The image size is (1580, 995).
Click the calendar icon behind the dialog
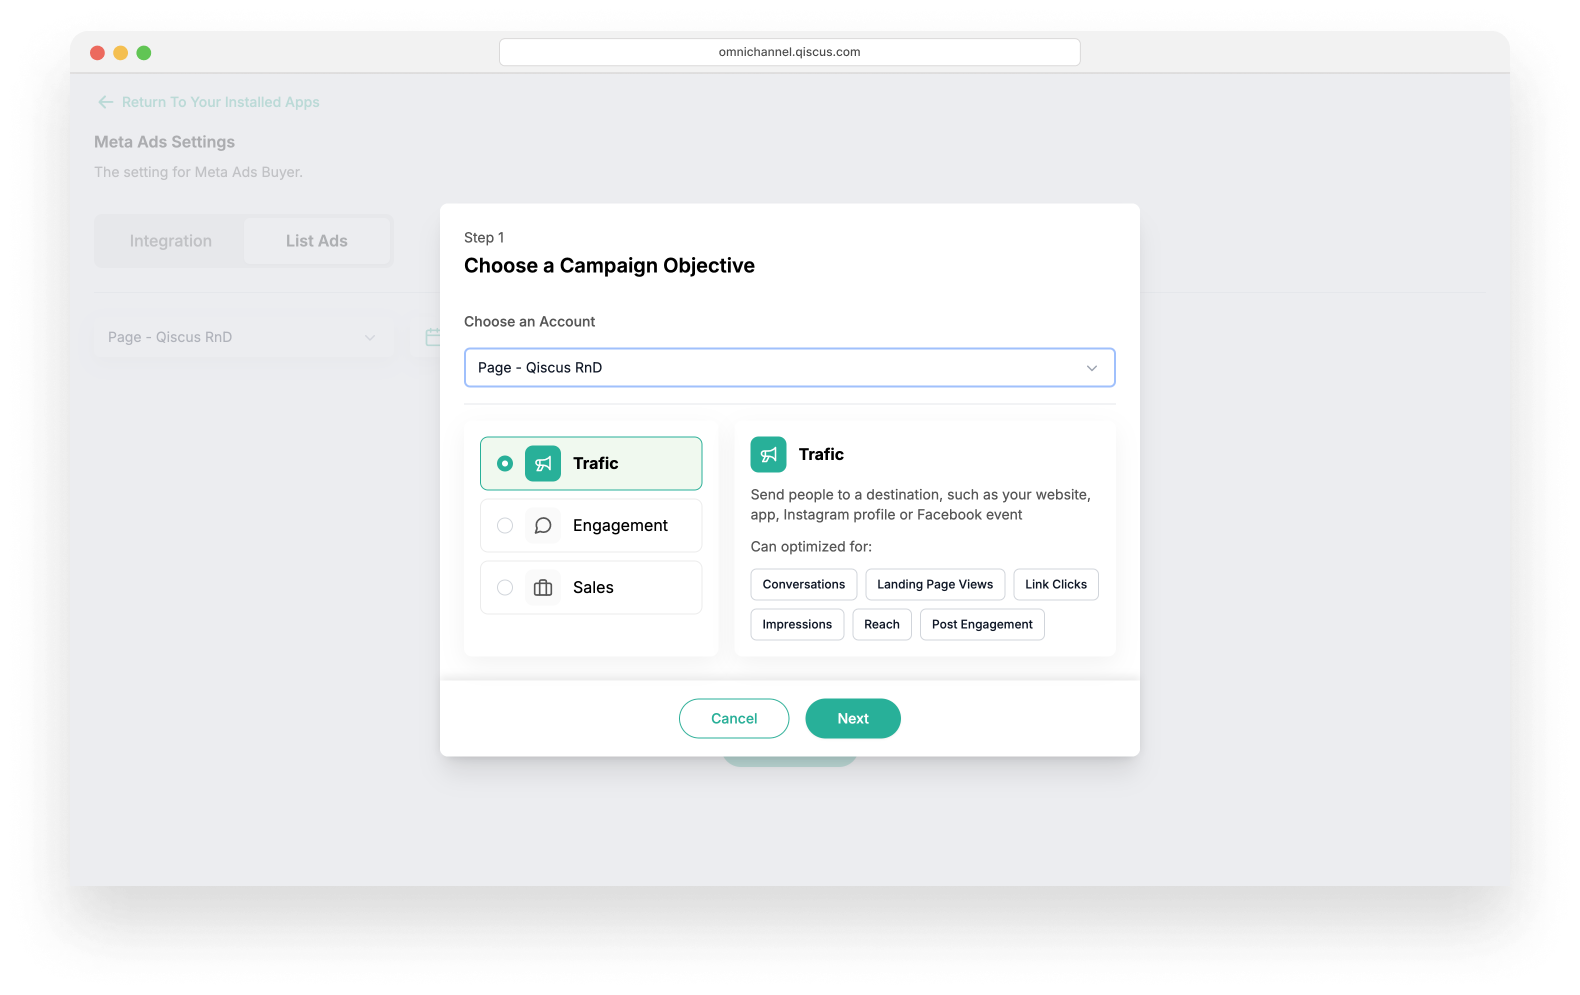(432, 337)
